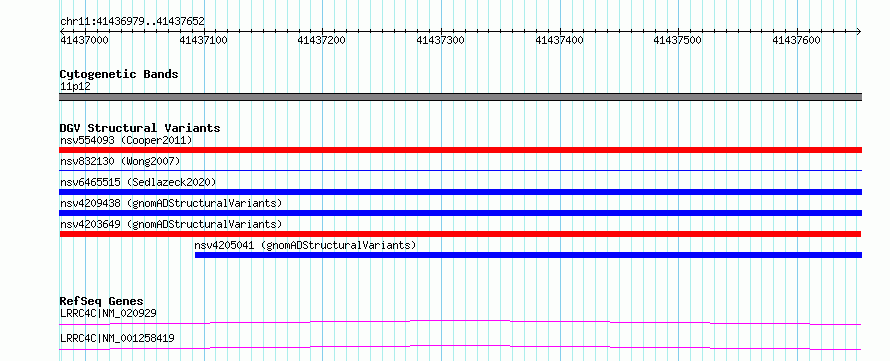Image resolution: width=890 pixels, height=361 pixels.
Task: Click ruler position 41437400
Action: pos(560,40)
